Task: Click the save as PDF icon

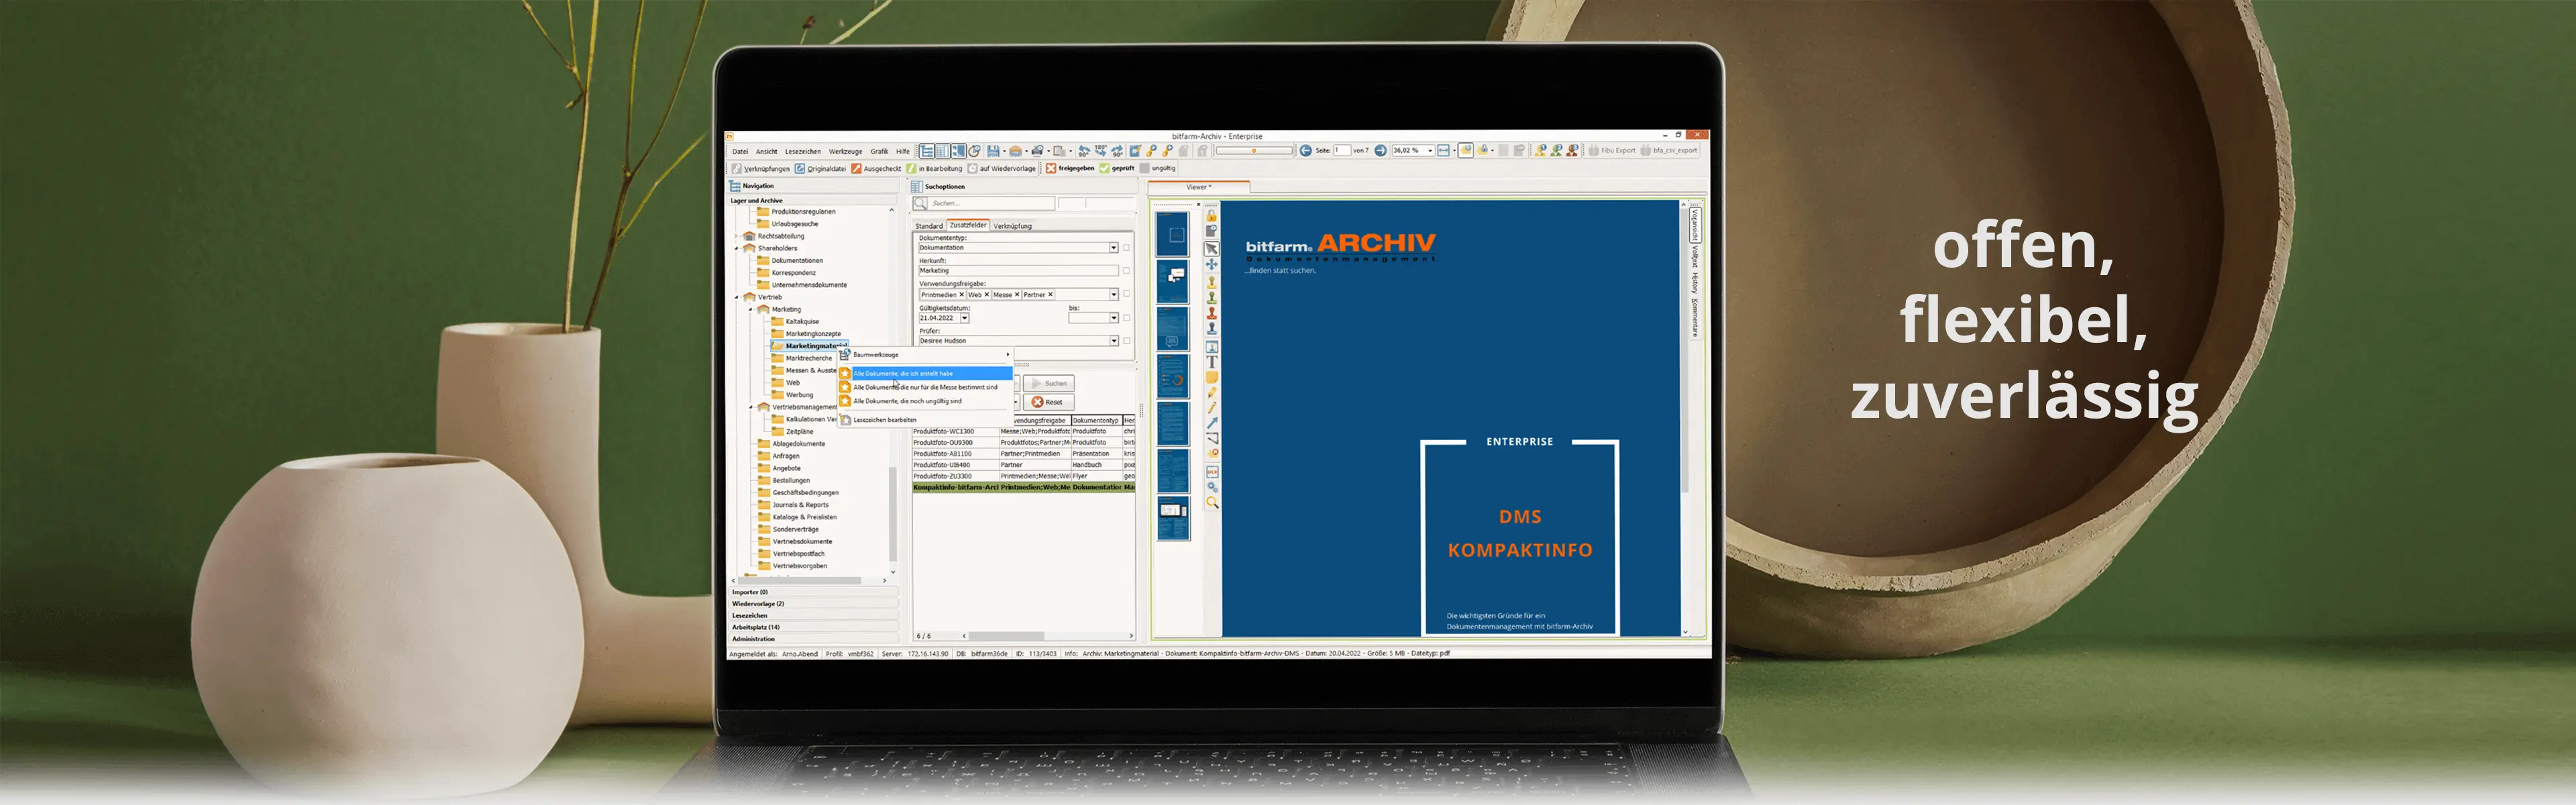Action: point(993,151)
